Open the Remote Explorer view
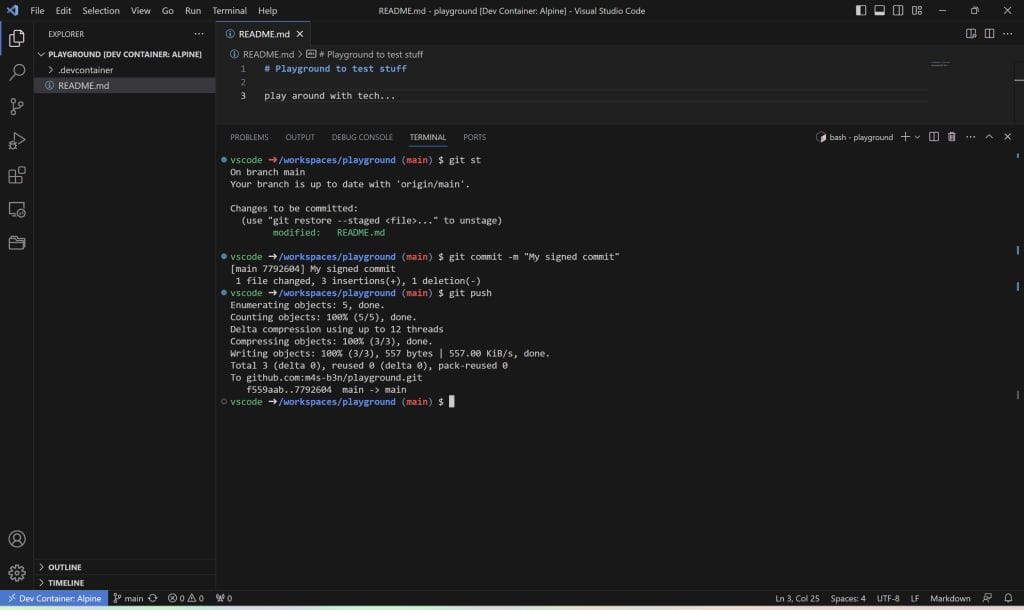The image size is (1024, 610). pos(15,209)
